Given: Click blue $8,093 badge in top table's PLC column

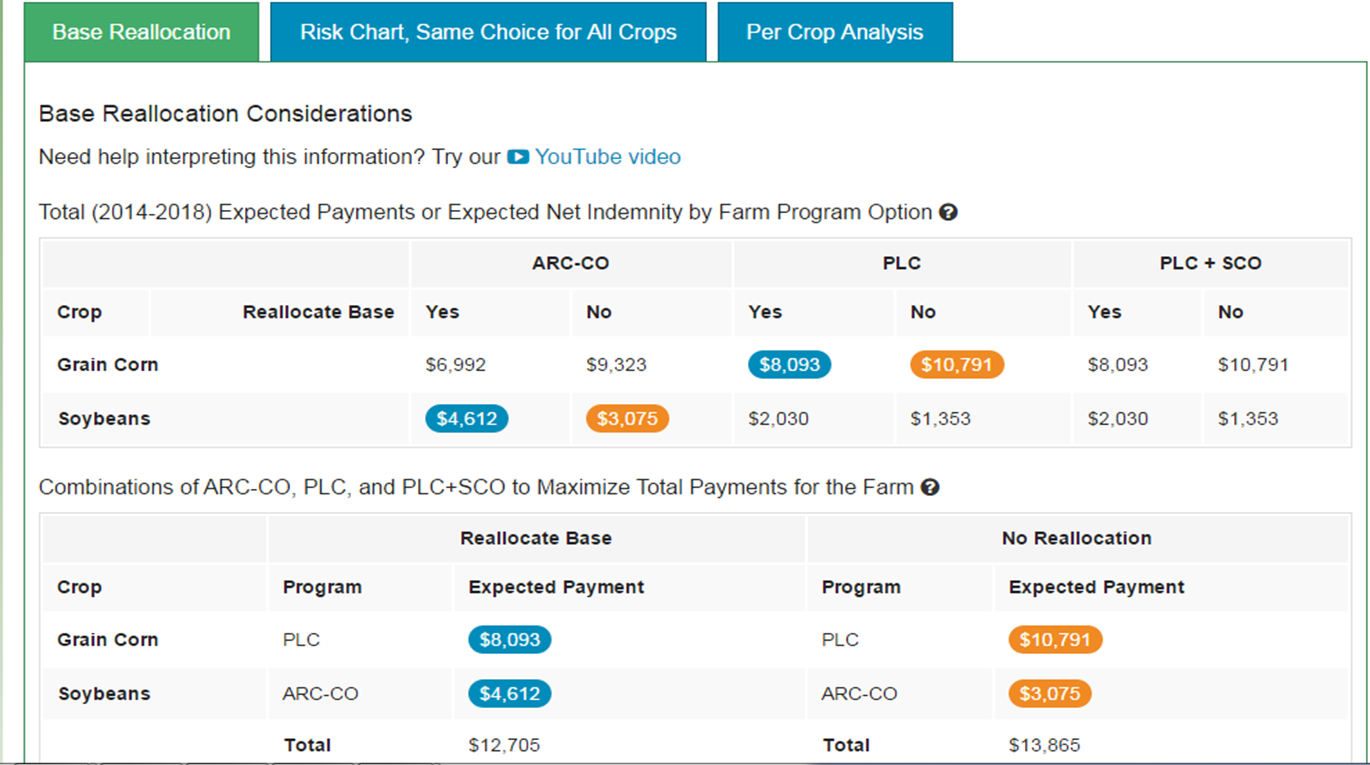Looking at the screenshot, I should point(789,365).
